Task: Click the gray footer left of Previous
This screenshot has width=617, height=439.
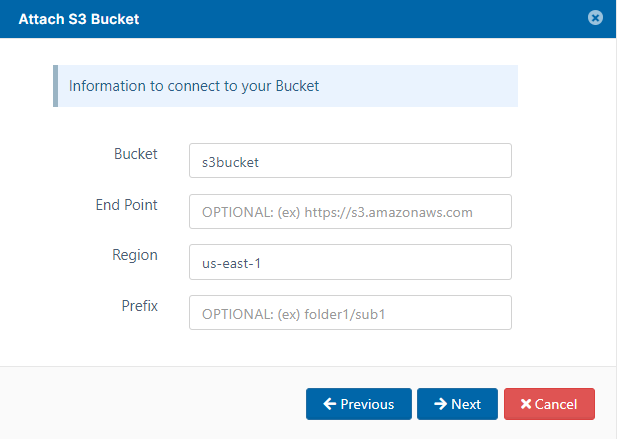Action: click(150, 404)
